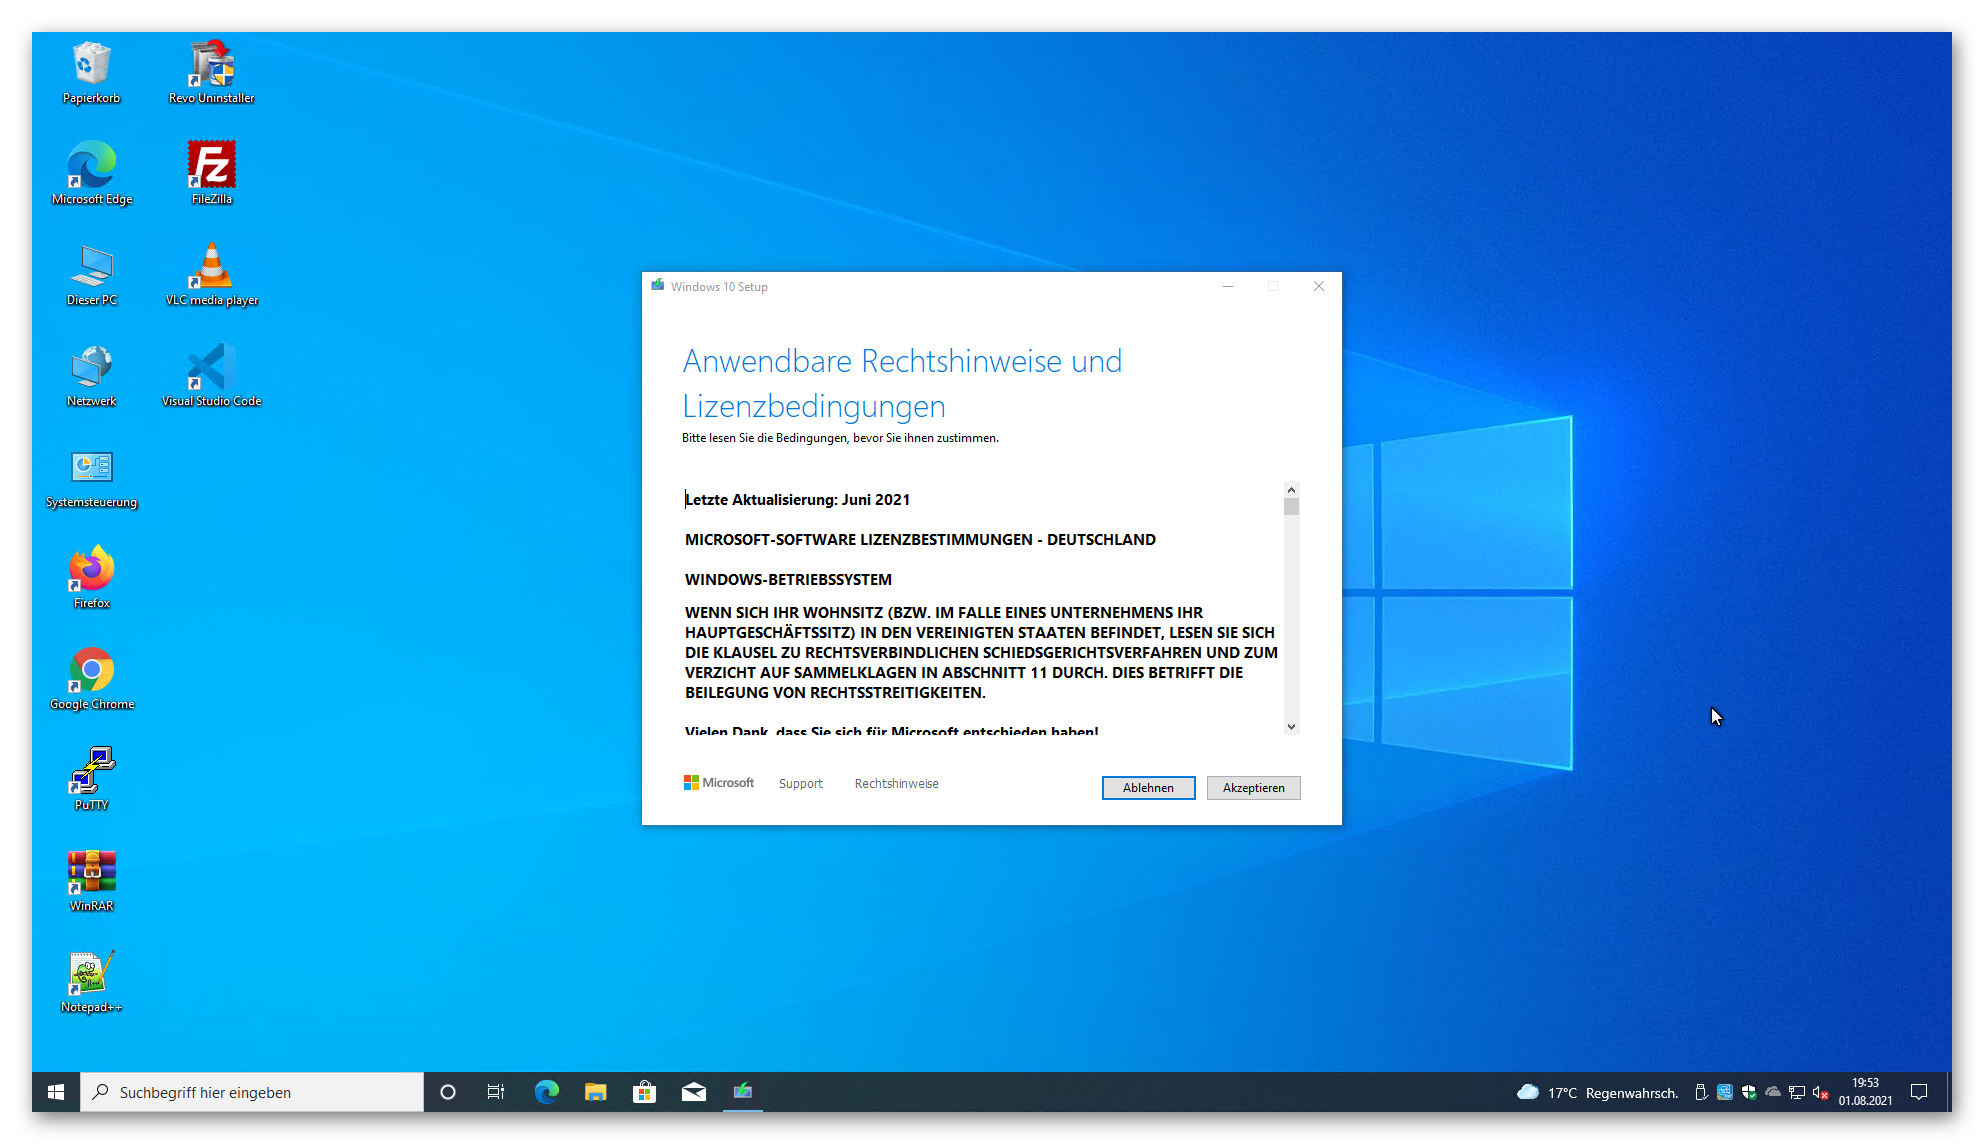Screen dimensions: 1984x1144
Task: Select the Revo Uninstaller desktop icon
Action: tap(211, 72)
